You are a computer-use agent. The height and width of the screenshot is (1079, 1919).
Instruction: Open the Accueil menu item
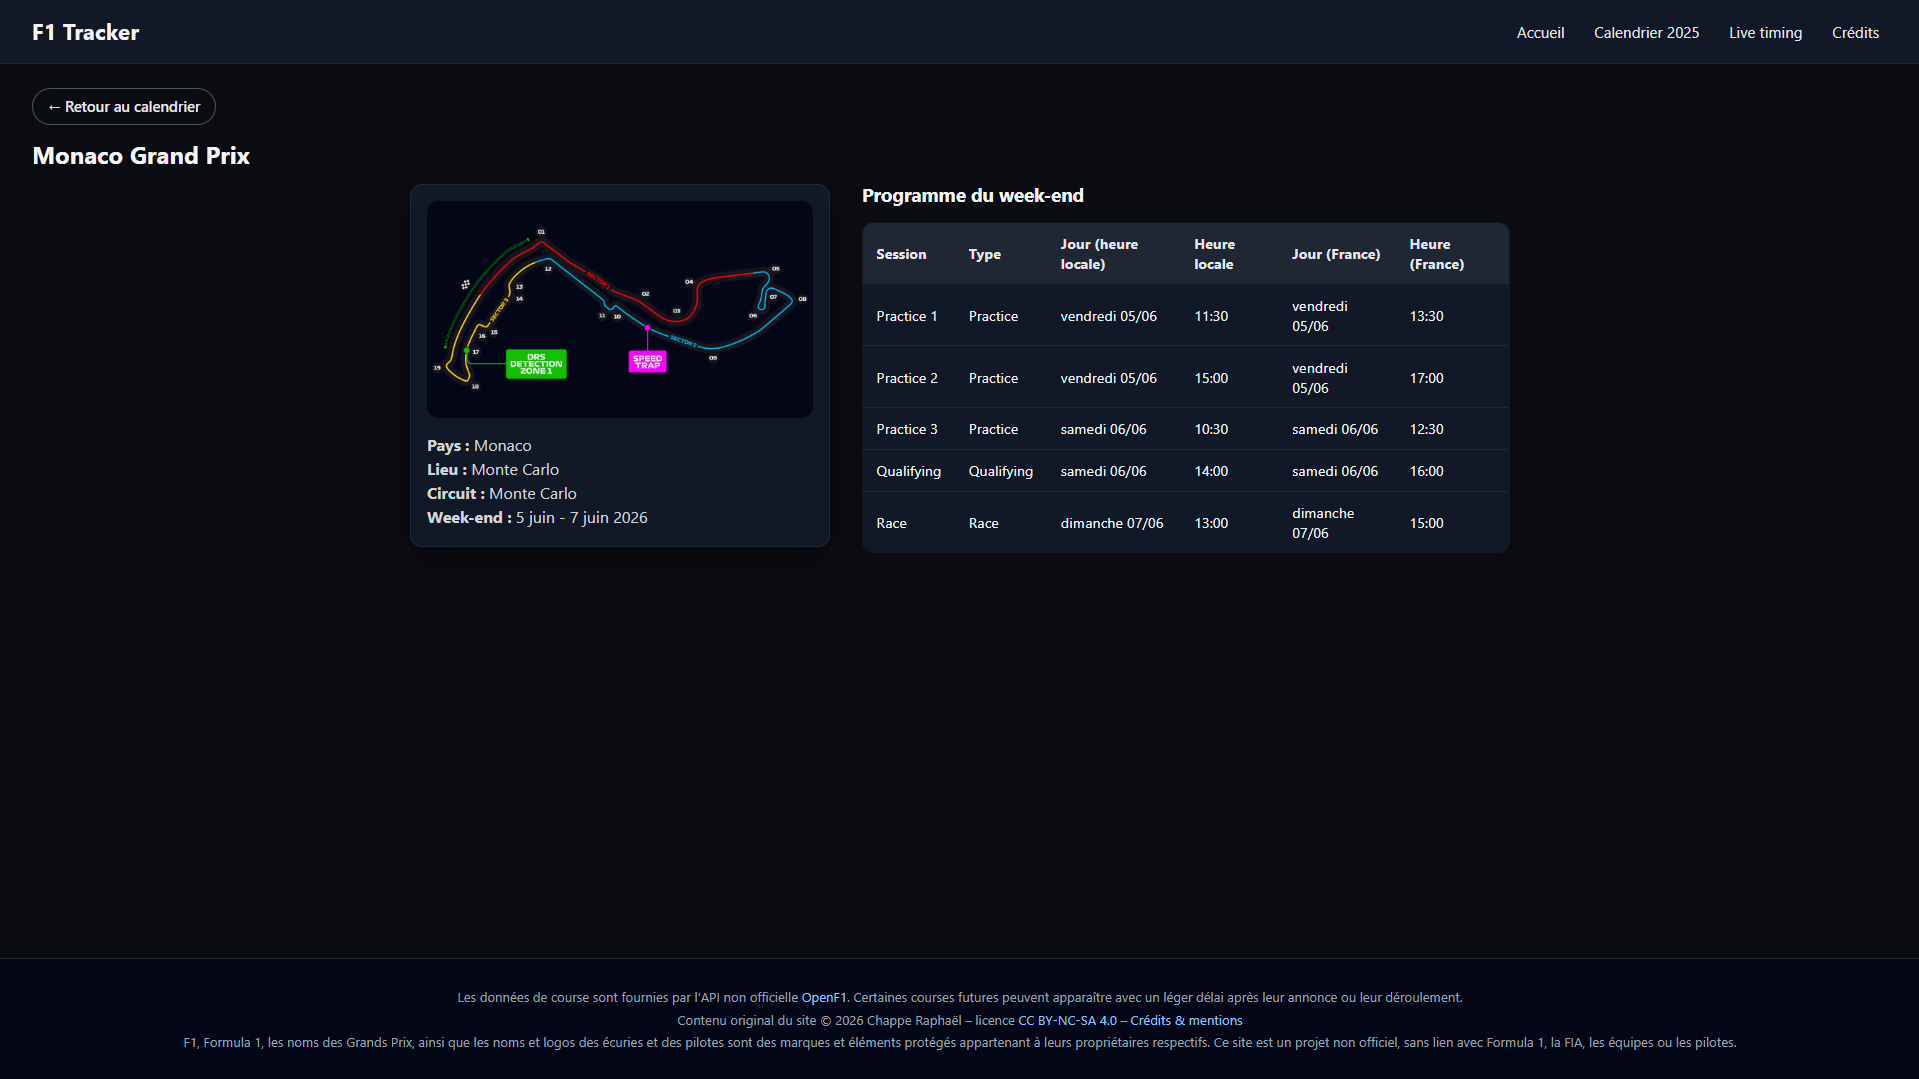pyautogui.click(x=1539, y=32)
